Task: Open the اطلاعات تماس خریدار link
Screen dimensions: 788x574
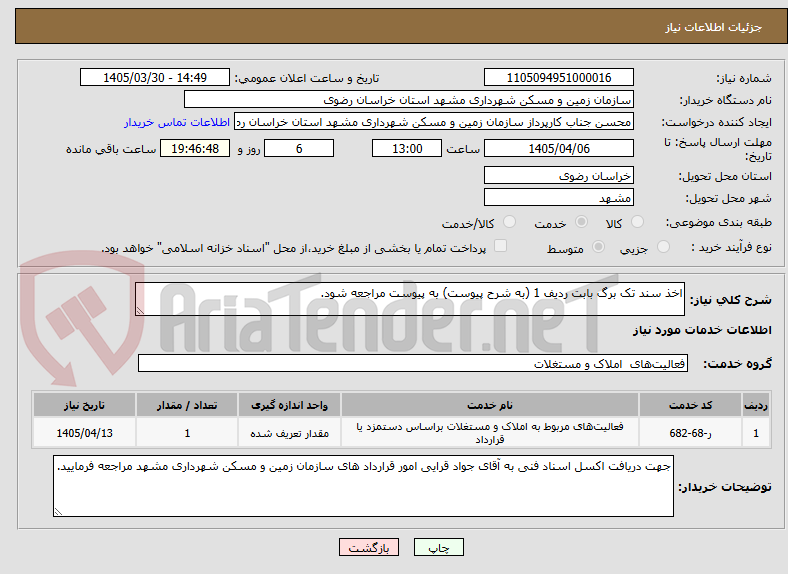Action: (177, 122)
